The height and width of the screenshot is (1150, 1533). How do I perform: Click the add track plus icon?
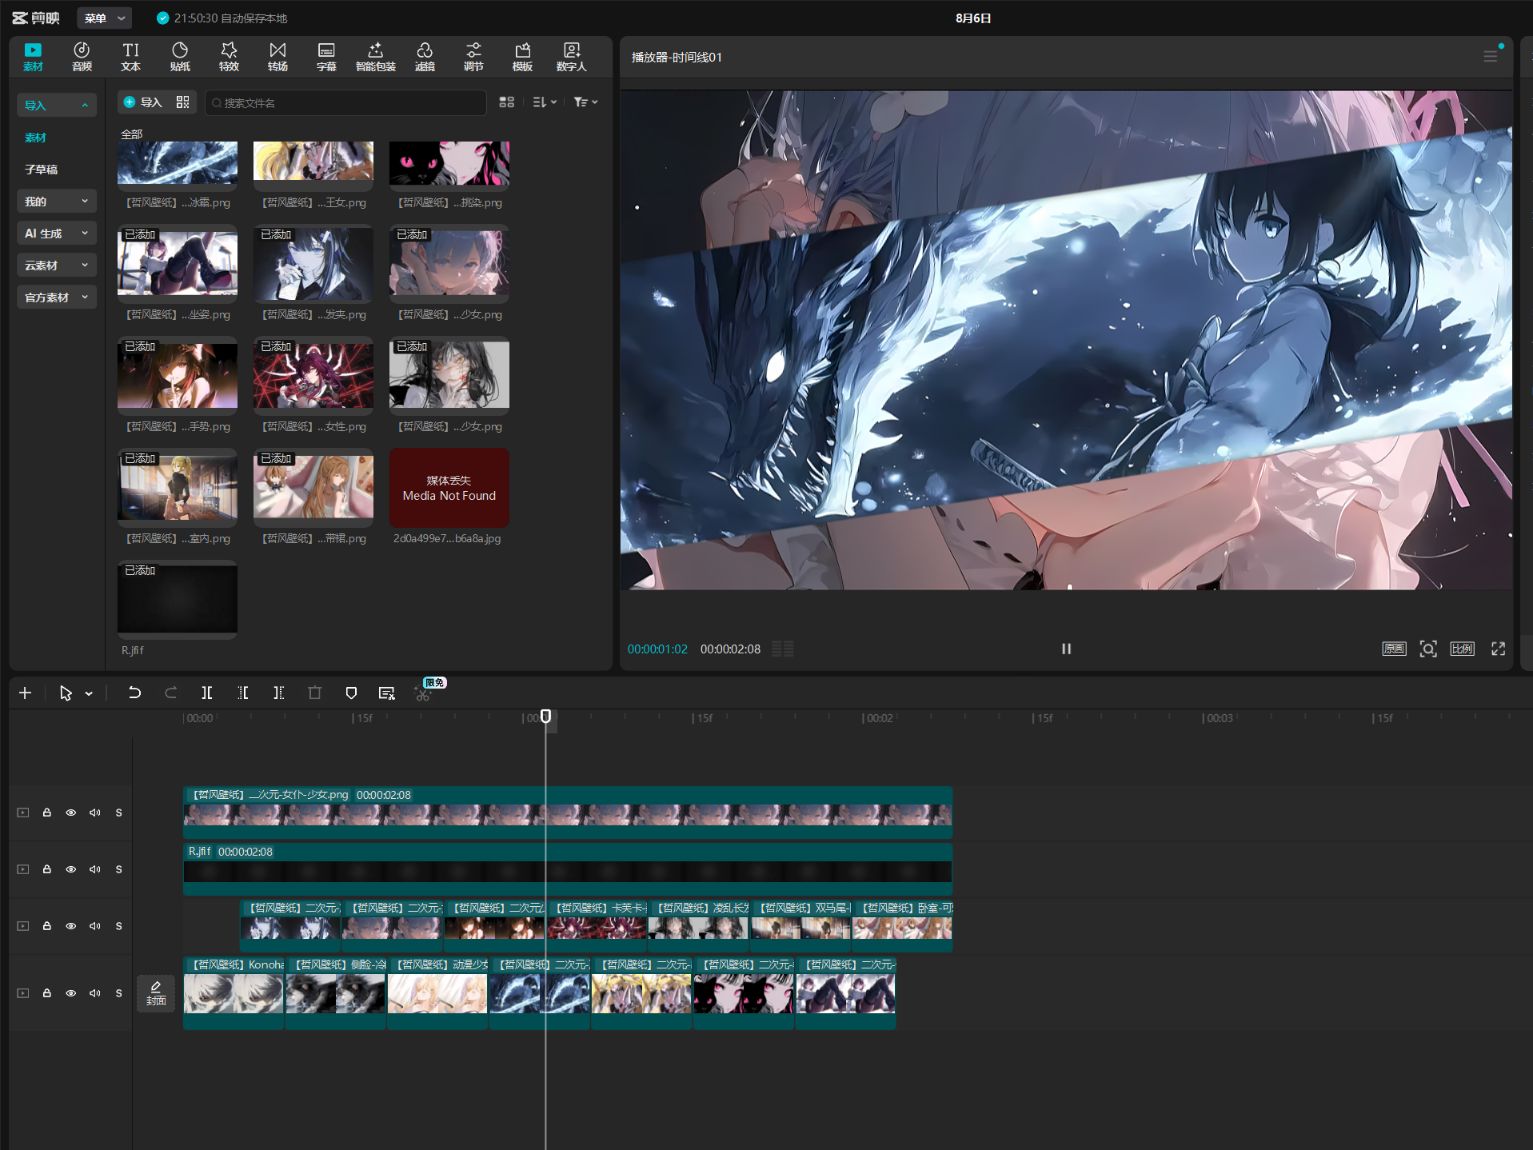pos(25,693)
